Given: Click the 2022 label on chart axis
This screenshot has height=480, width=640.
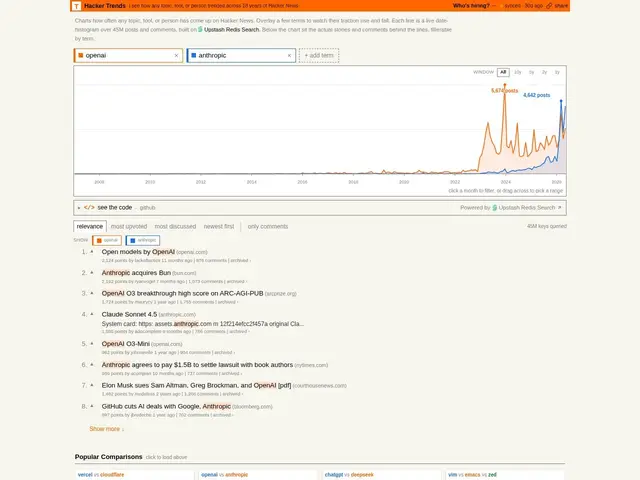Looking at the screenshot, I should [455, 182].
